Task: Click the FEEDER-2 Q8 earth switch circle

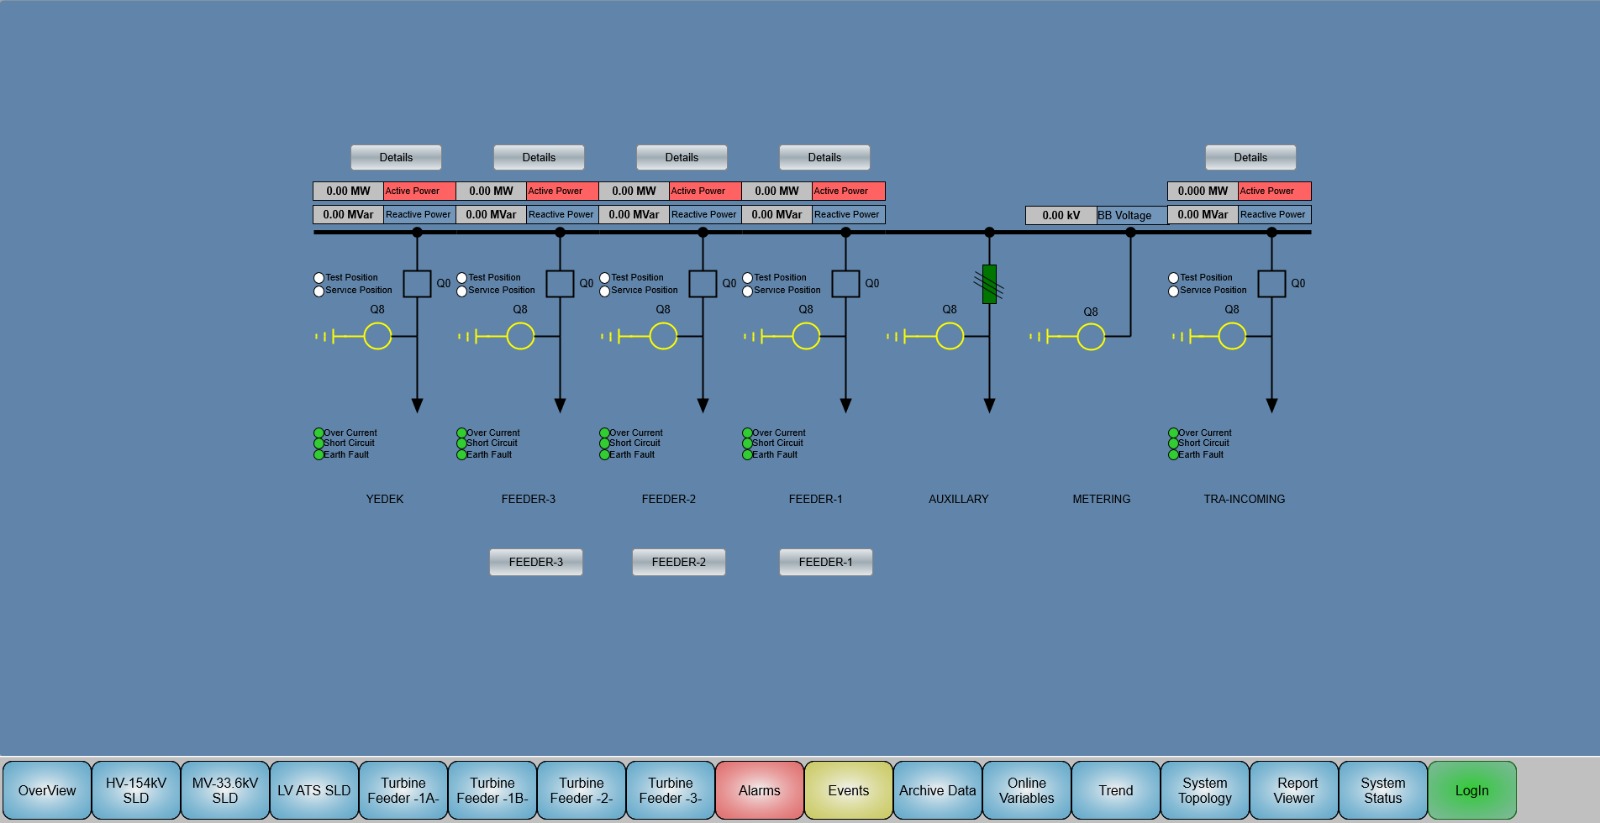Action: 663,336
